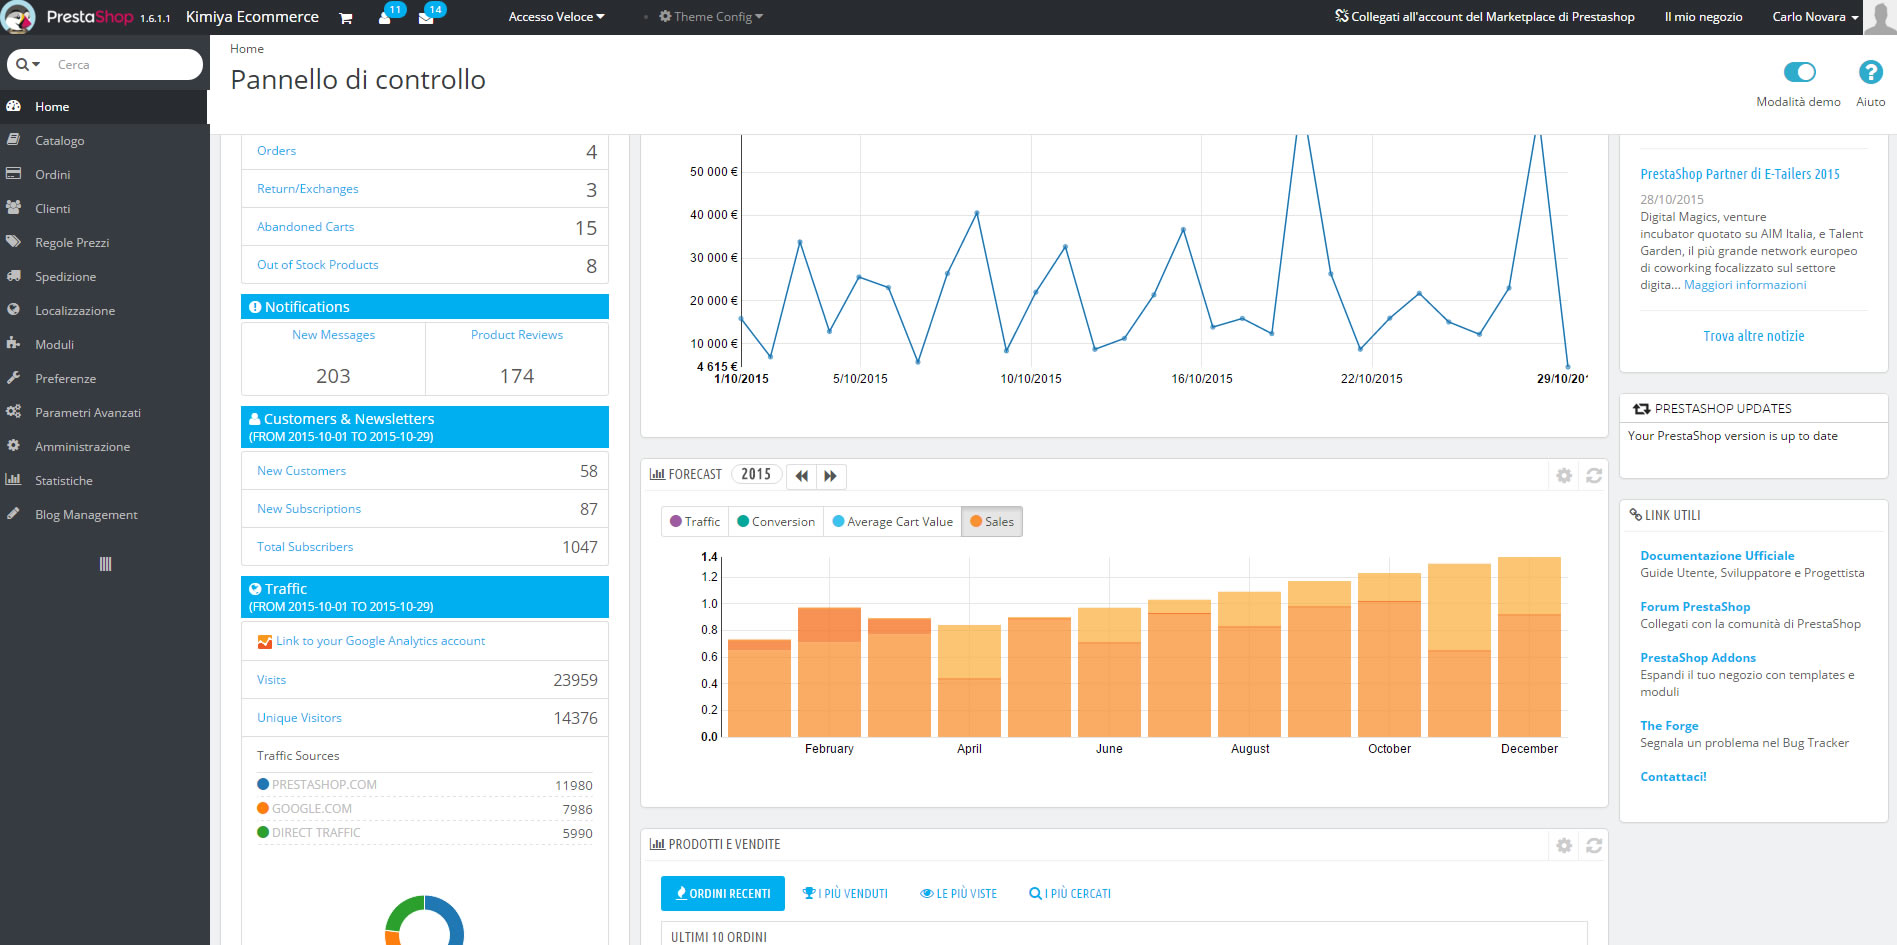Open Parametri Avanzati sidebar menu

105,413
